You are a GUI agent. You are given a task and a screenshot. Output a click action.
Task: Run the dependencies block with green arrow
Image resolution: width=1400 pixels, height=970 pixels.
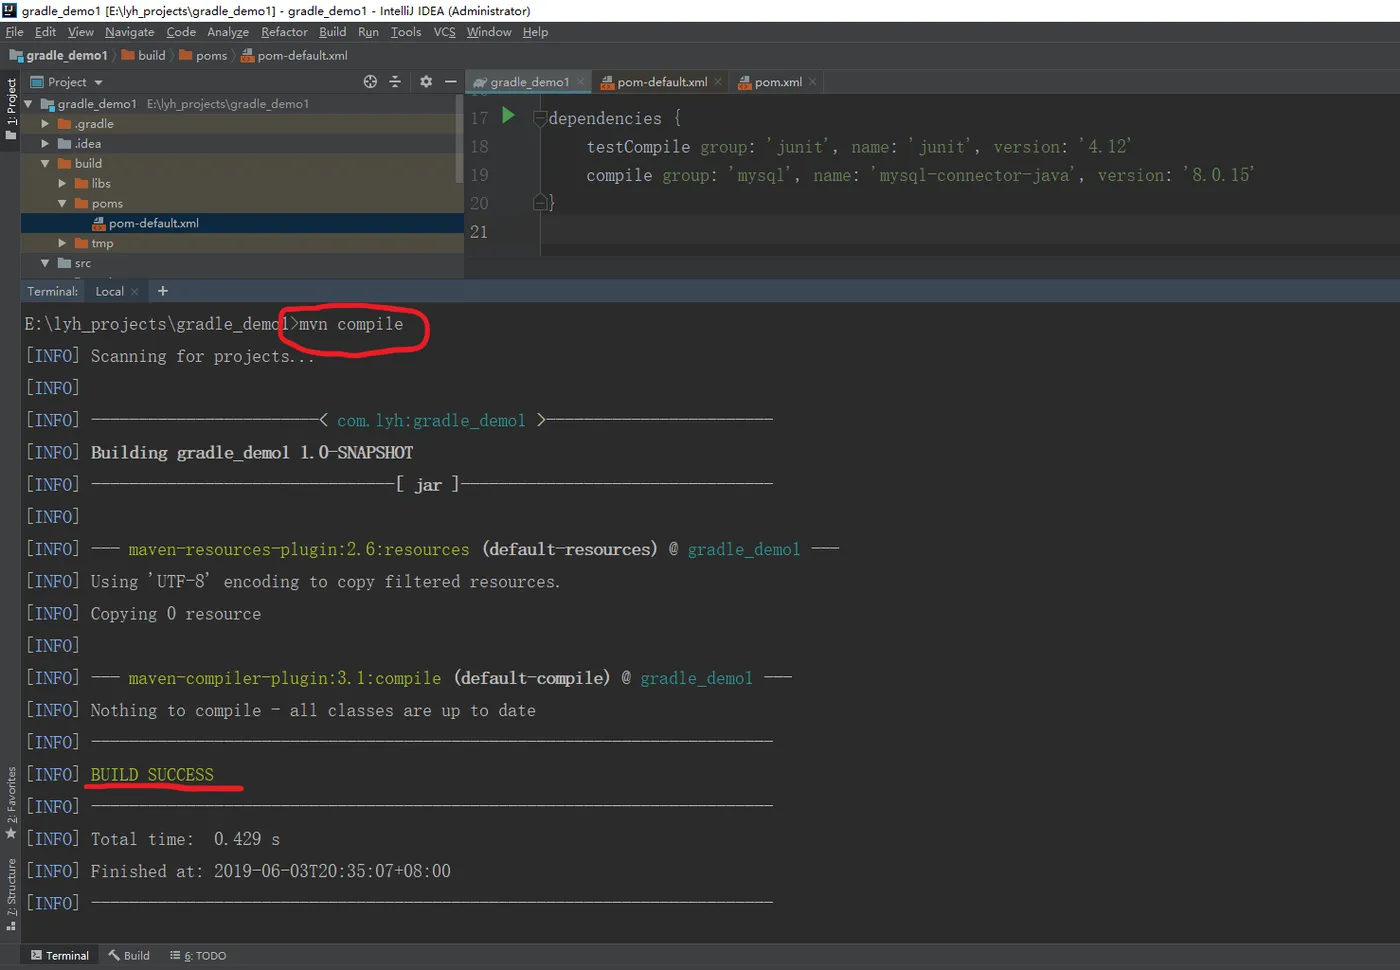pyautogui.click(x=508, y=116)
